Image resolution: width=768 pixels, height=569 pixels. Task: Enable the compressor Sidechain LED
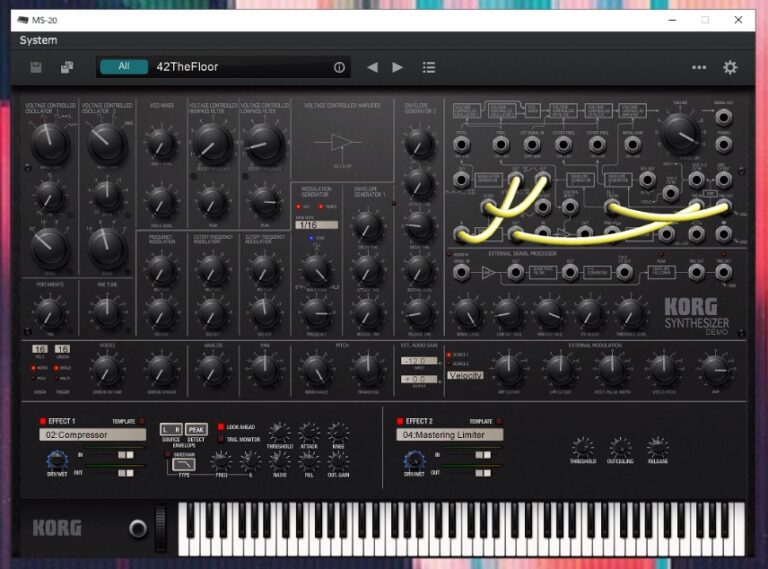coord(168,455)
